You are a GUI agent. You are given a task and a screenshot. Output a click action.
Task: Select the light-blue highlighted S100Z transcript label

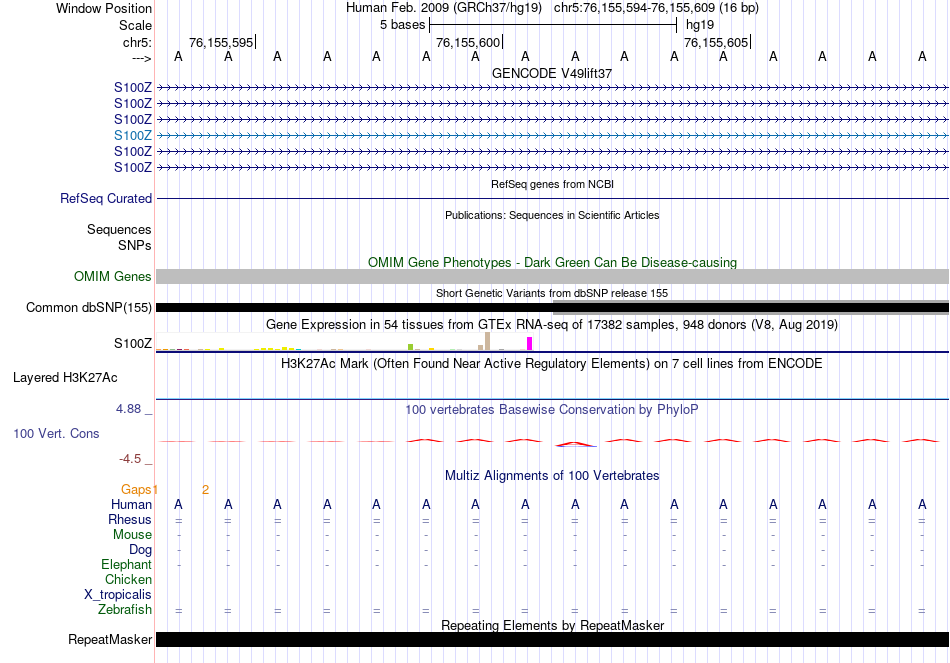point(133,136)
